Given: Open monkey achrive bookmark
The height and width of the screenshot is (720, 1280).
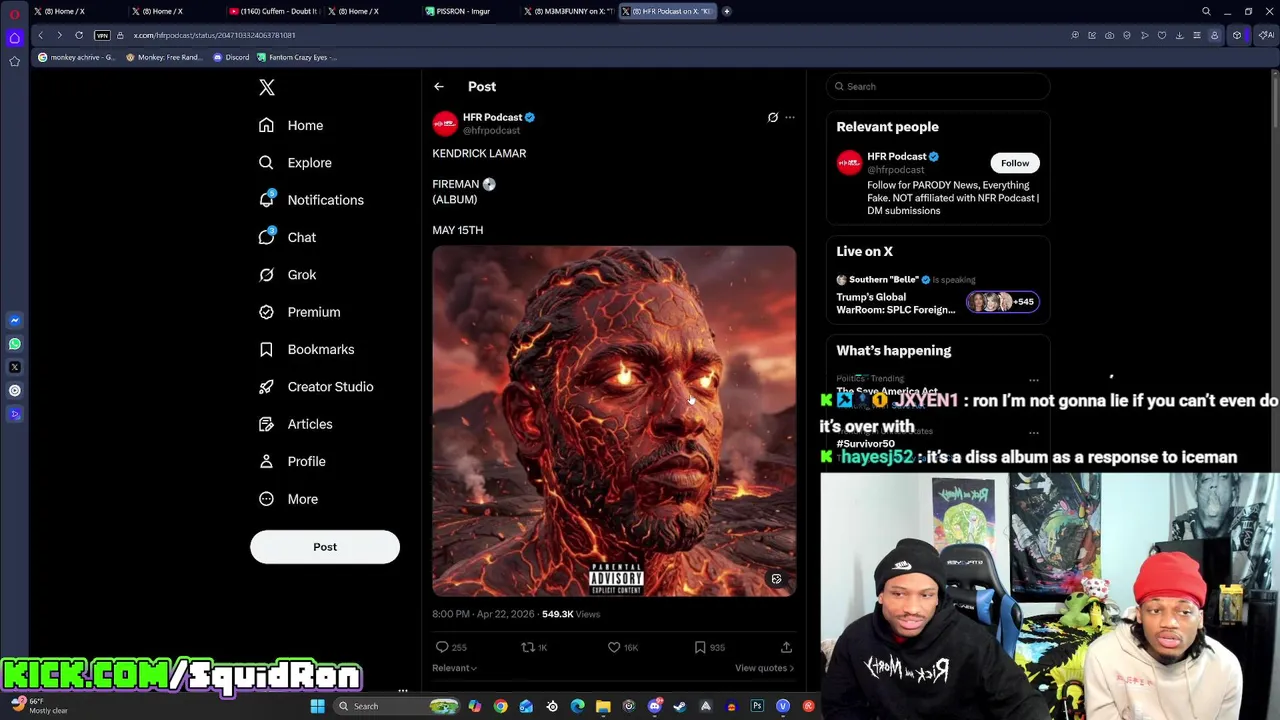Looking at the screenshot, I should (75, 57).
